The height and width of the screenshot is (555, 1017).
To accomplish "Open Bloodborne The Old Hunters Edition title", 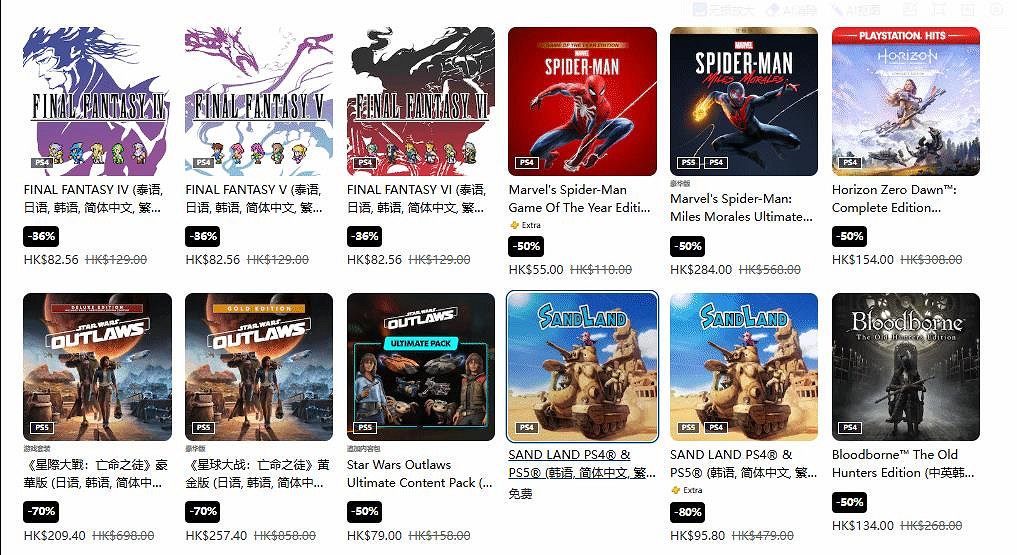I will click(903, 464).
